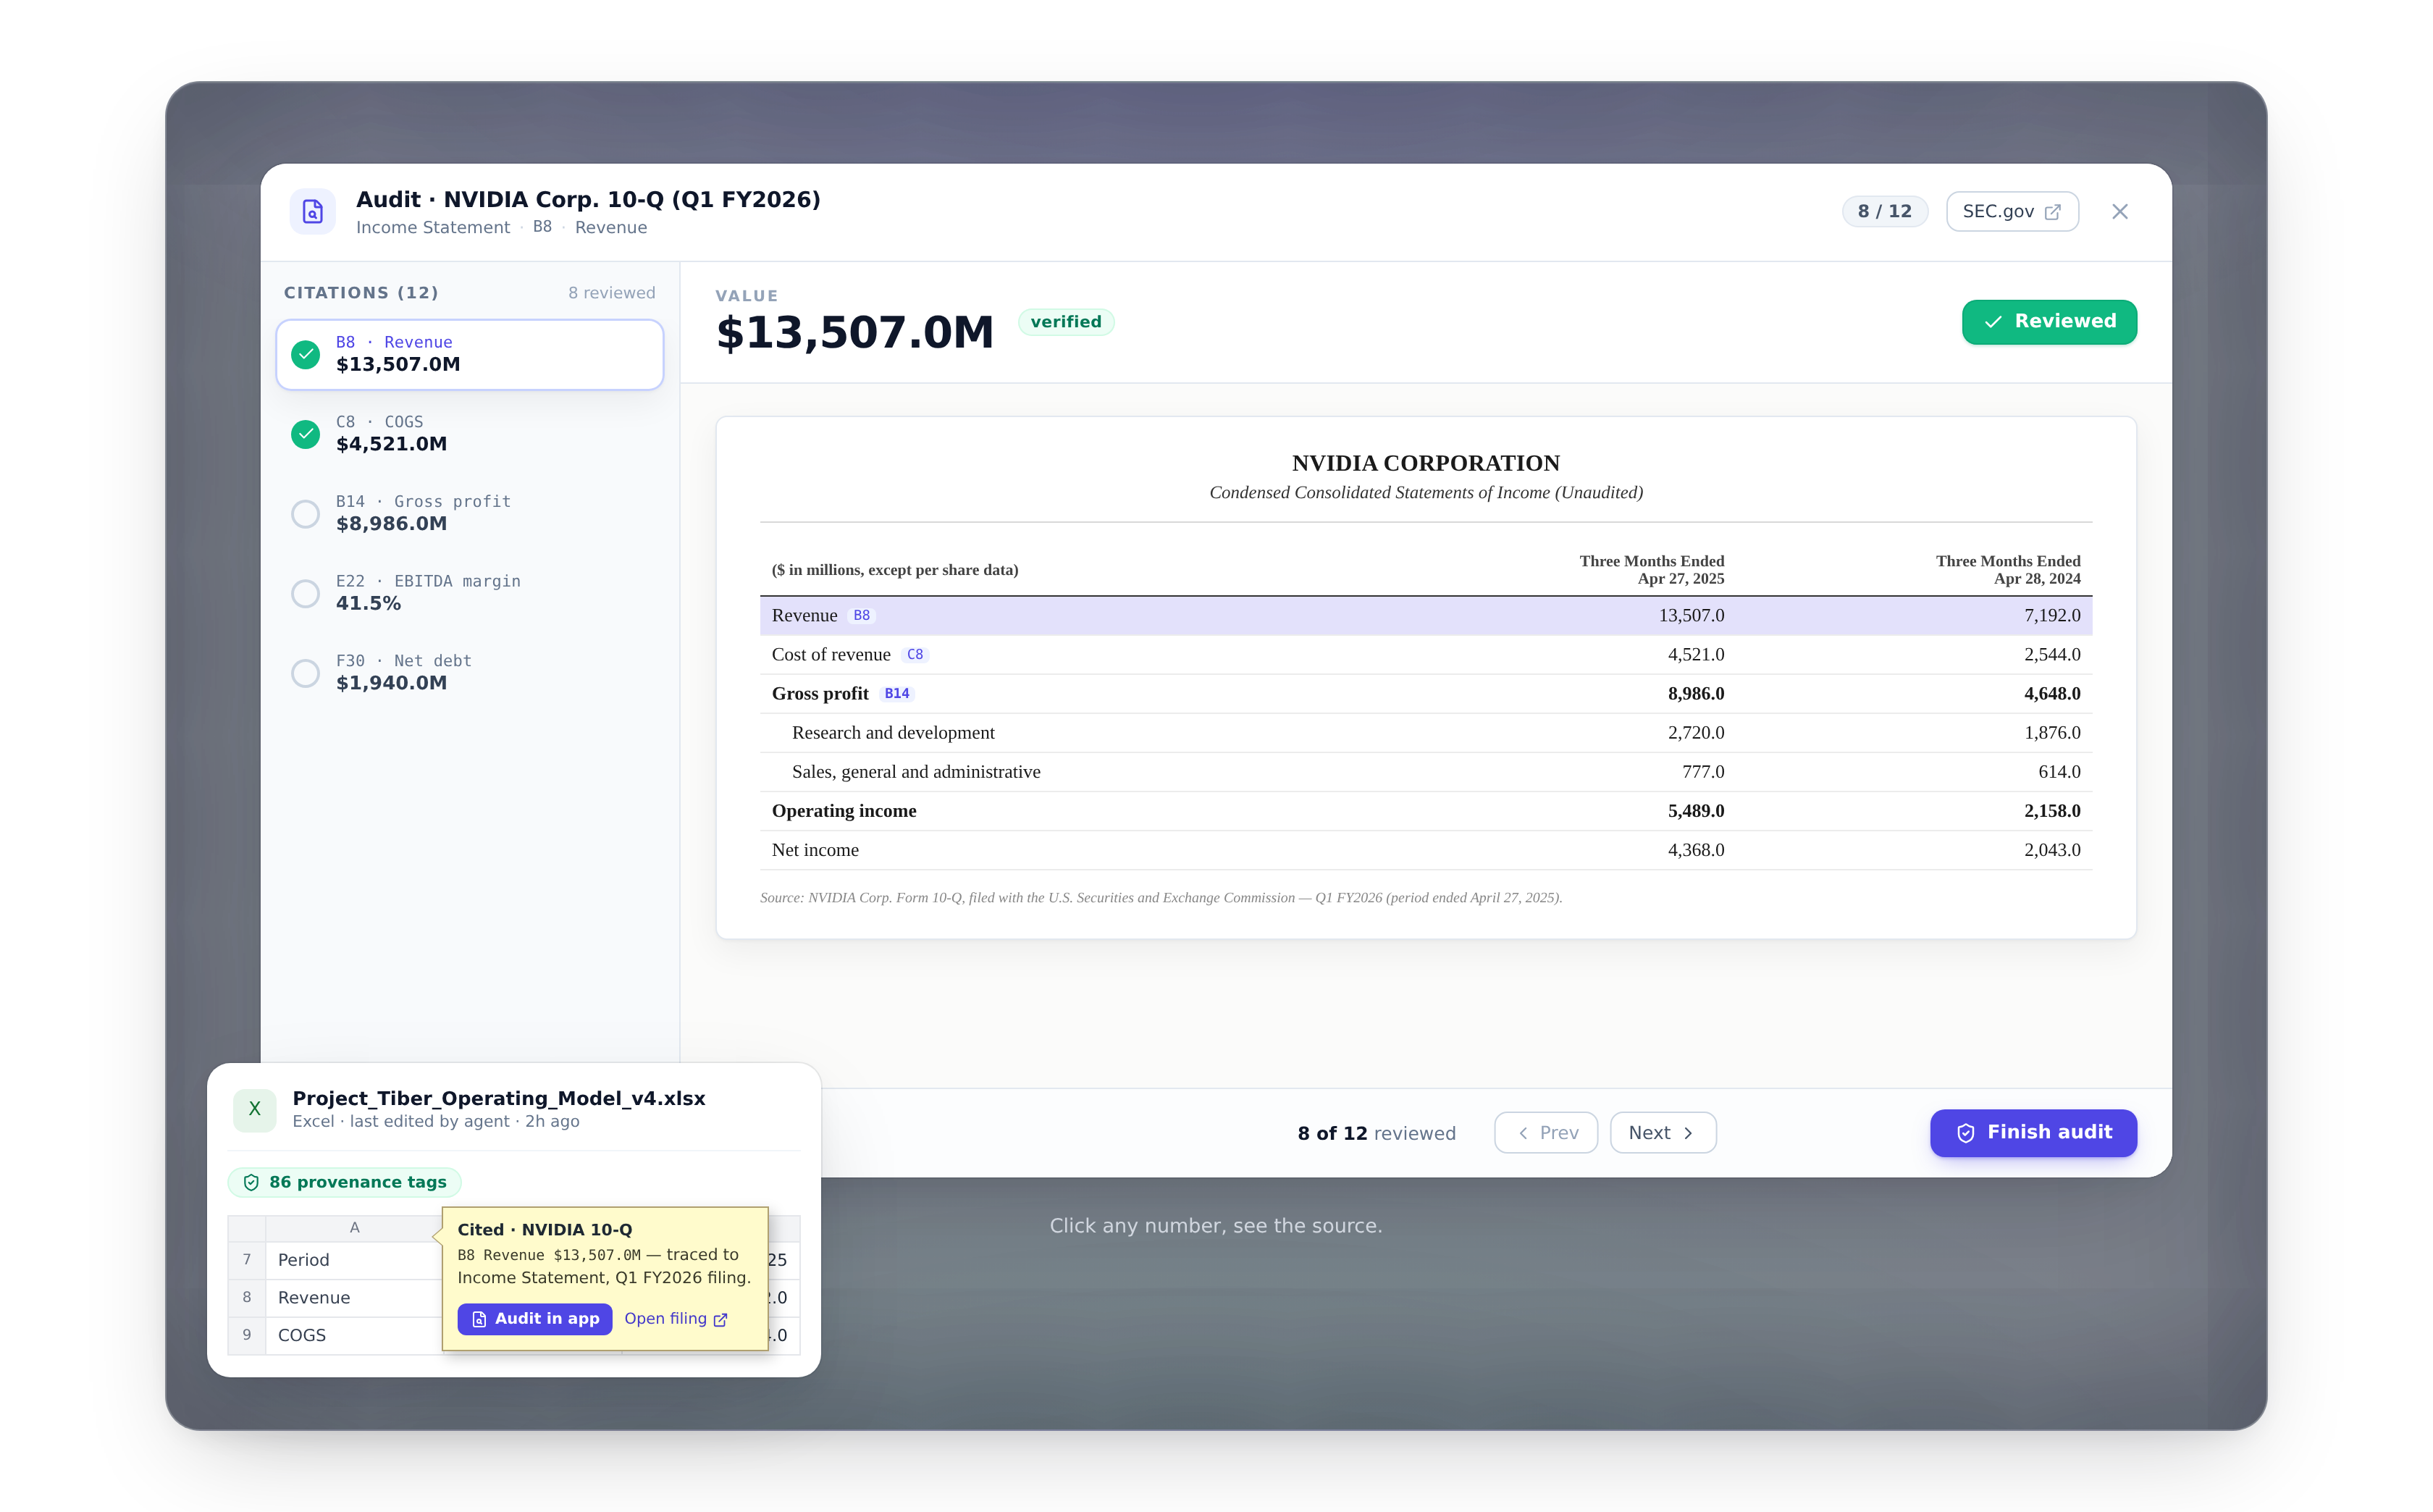Image resolution: width=2433 pixels, height=1512 pixels.
Task: Mark F30 Net debt as reviewed
Action: (305, 673)
